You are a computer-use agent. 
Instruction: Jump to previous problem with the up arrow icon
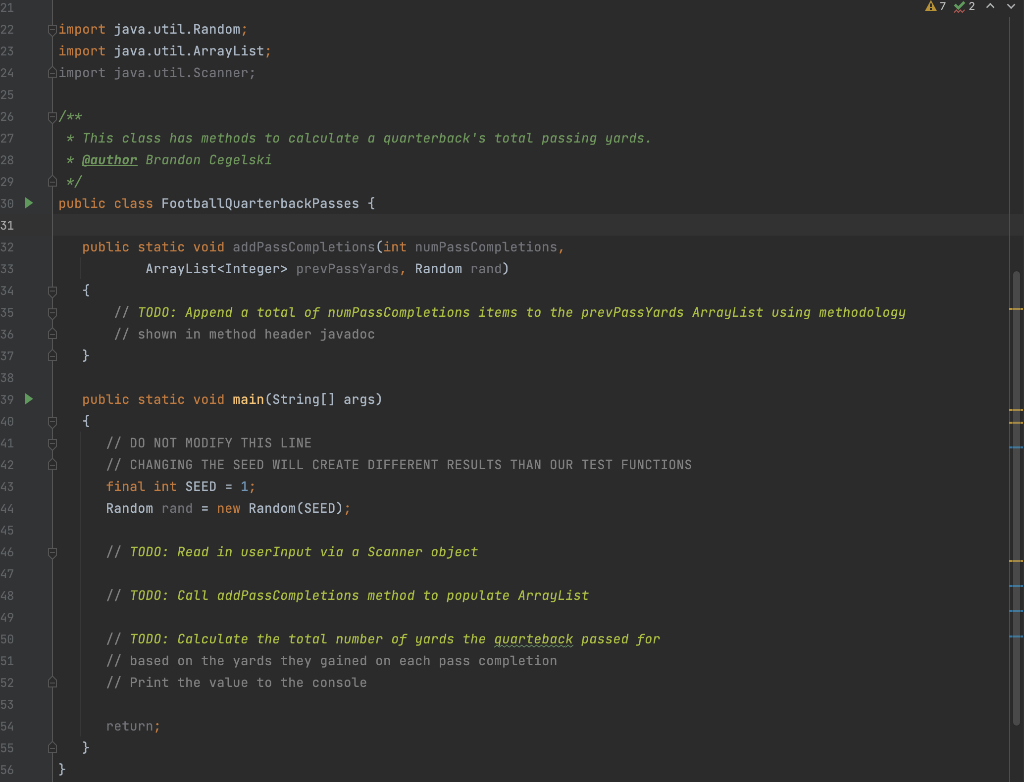pos(988,6)
